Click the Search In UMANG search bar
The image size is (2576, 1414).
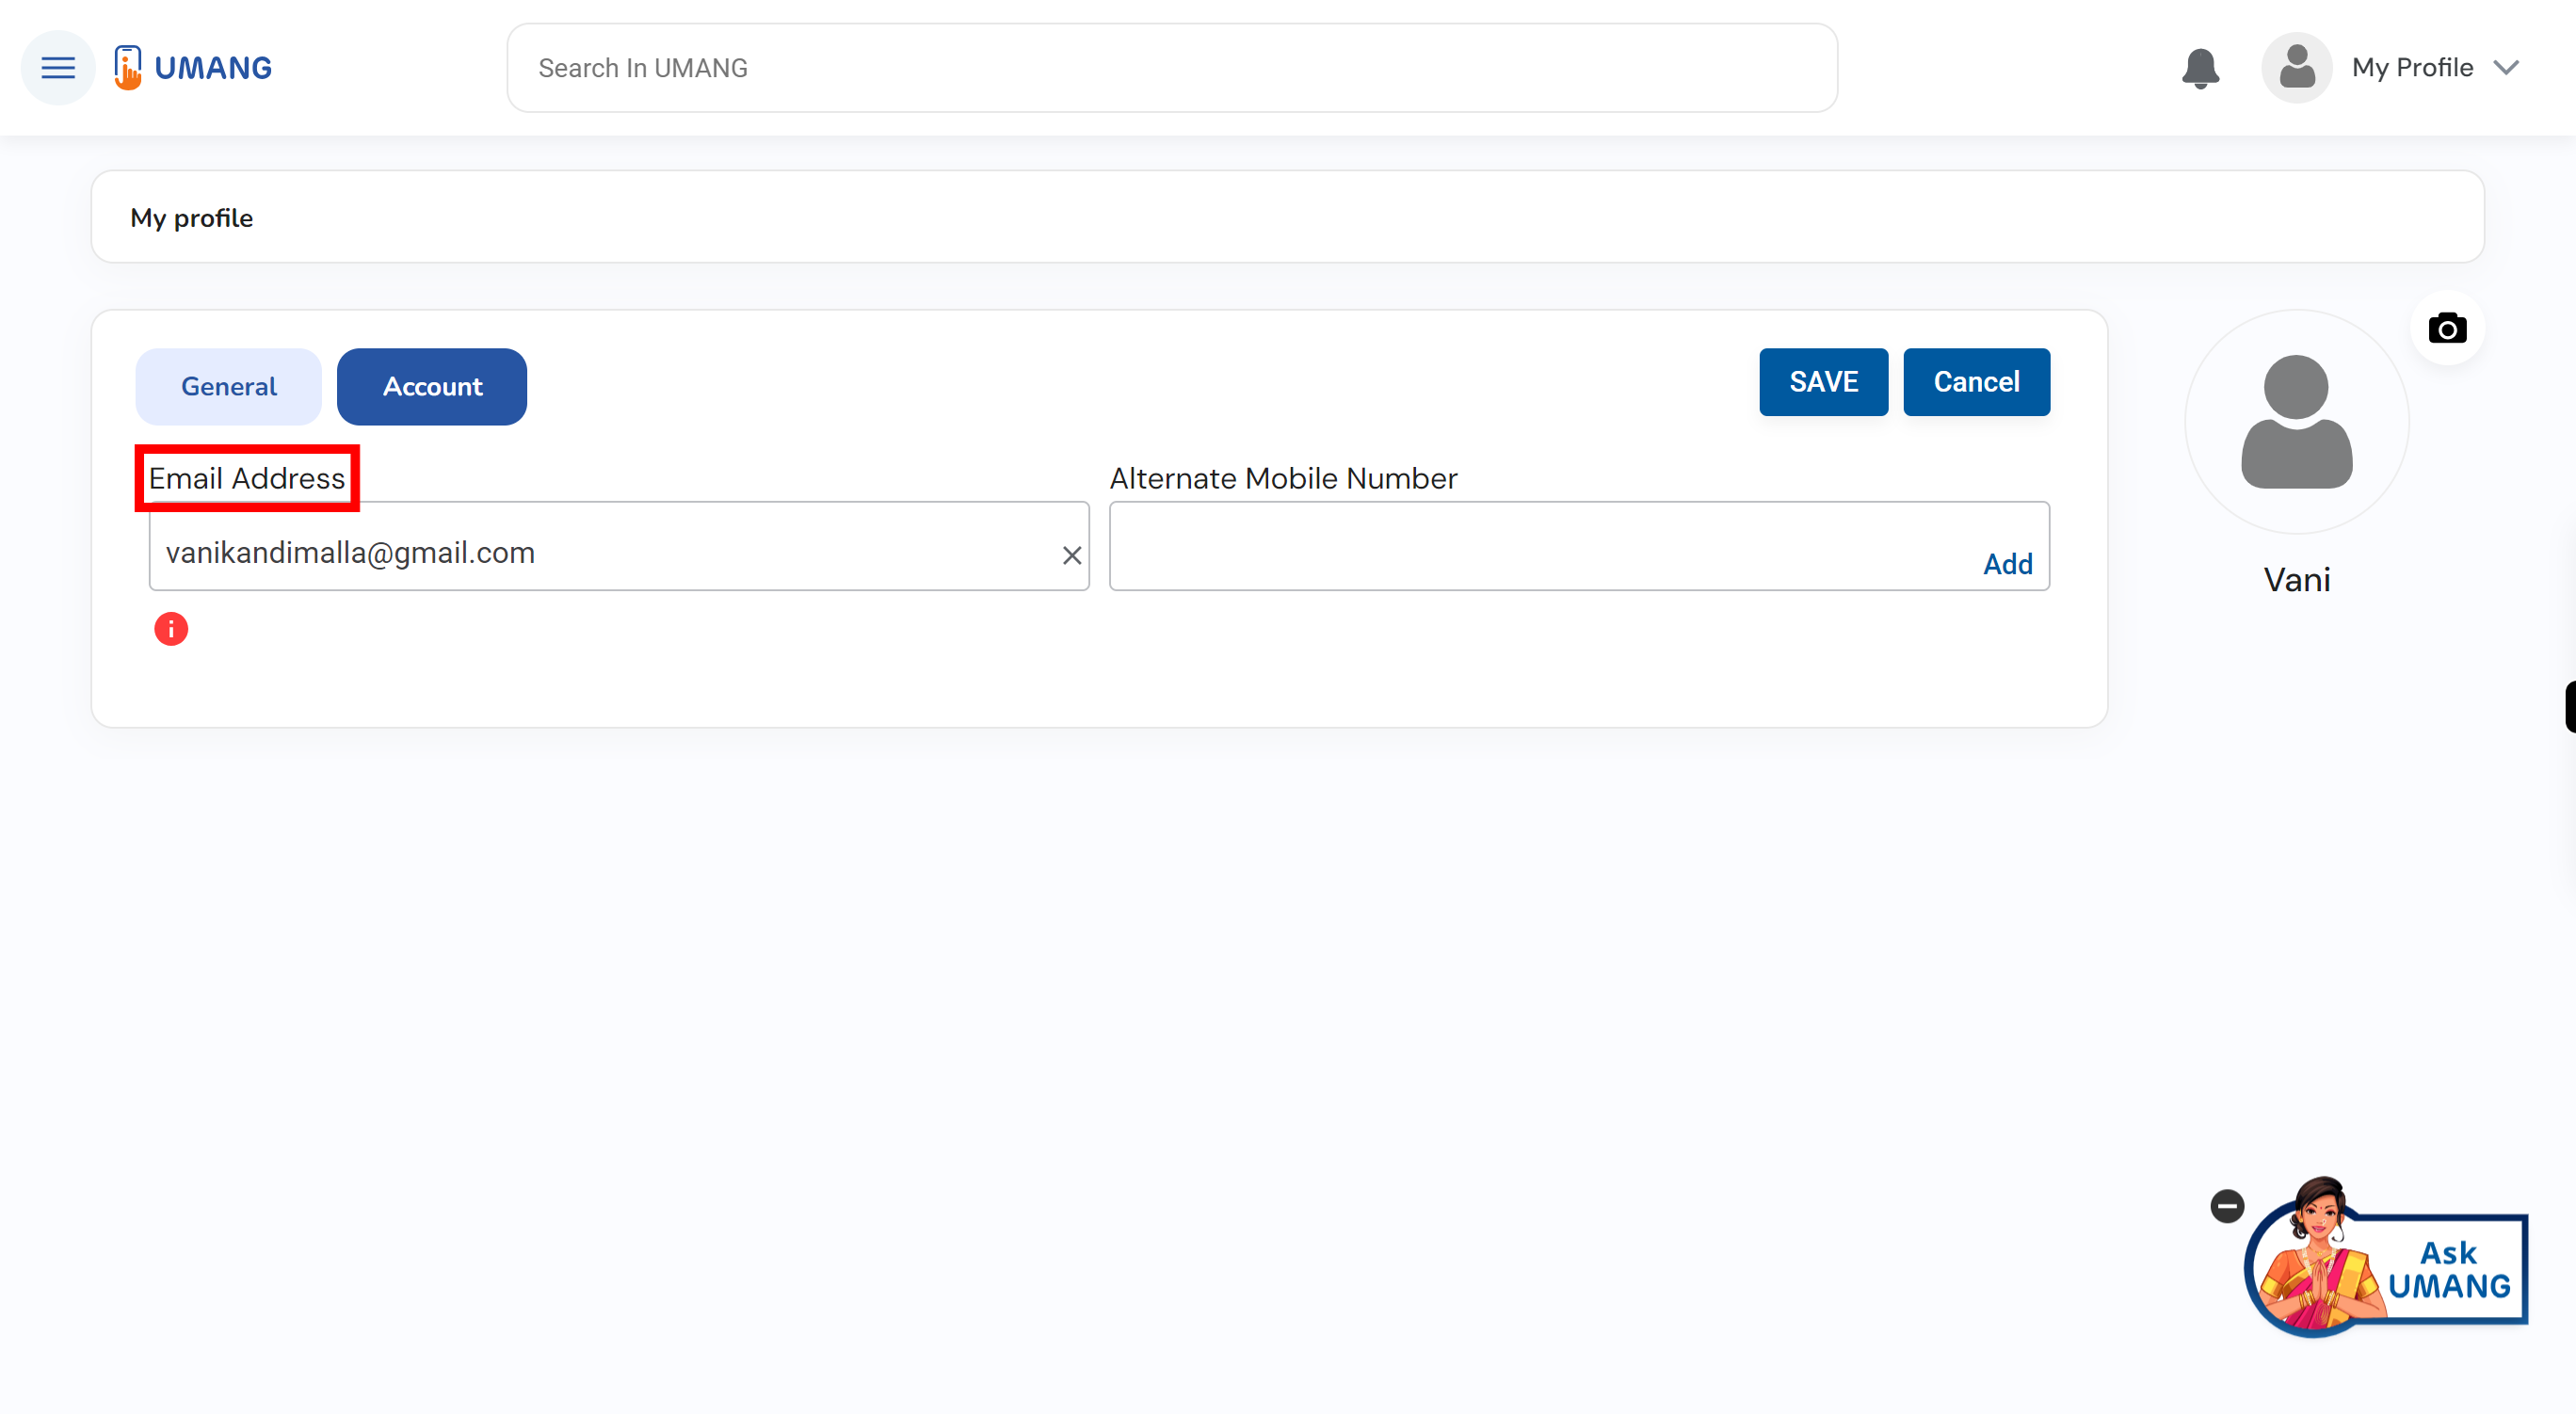pos(1169,68)
